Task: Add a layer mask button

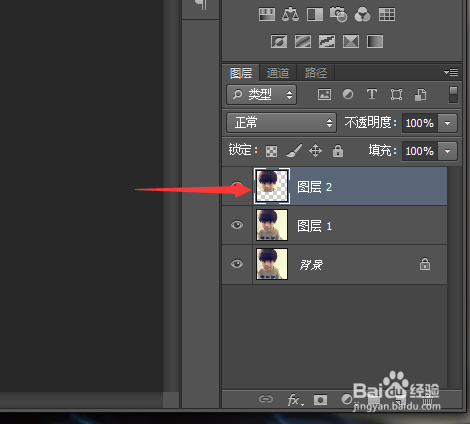Action: (320, 399)
